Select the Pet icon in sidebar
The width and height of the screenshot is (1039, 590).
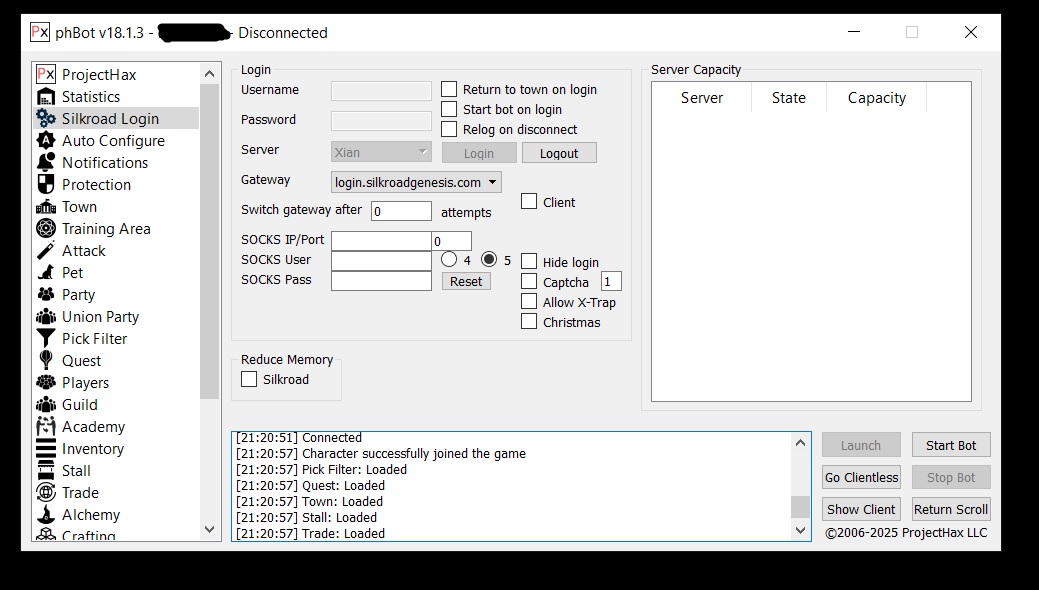click(x=45, y=273)
